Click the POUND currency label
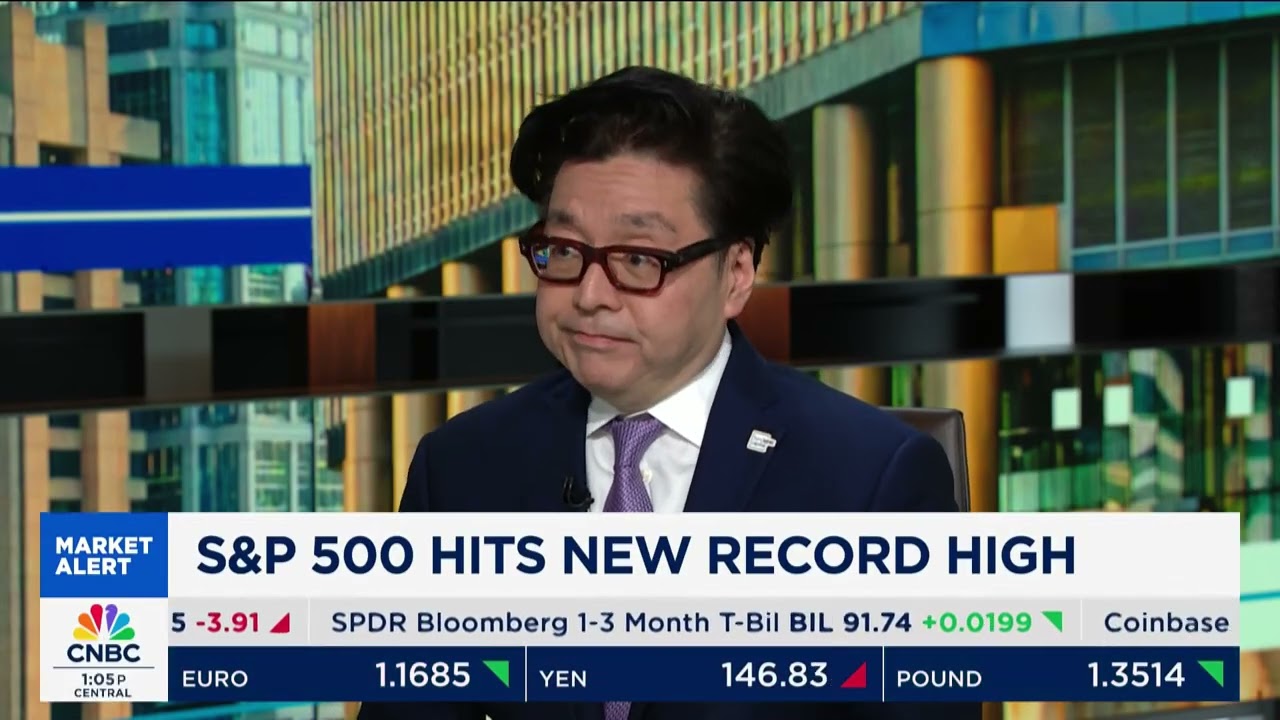1280x720 pixels. pyautogui.click(x=939, y=678)
